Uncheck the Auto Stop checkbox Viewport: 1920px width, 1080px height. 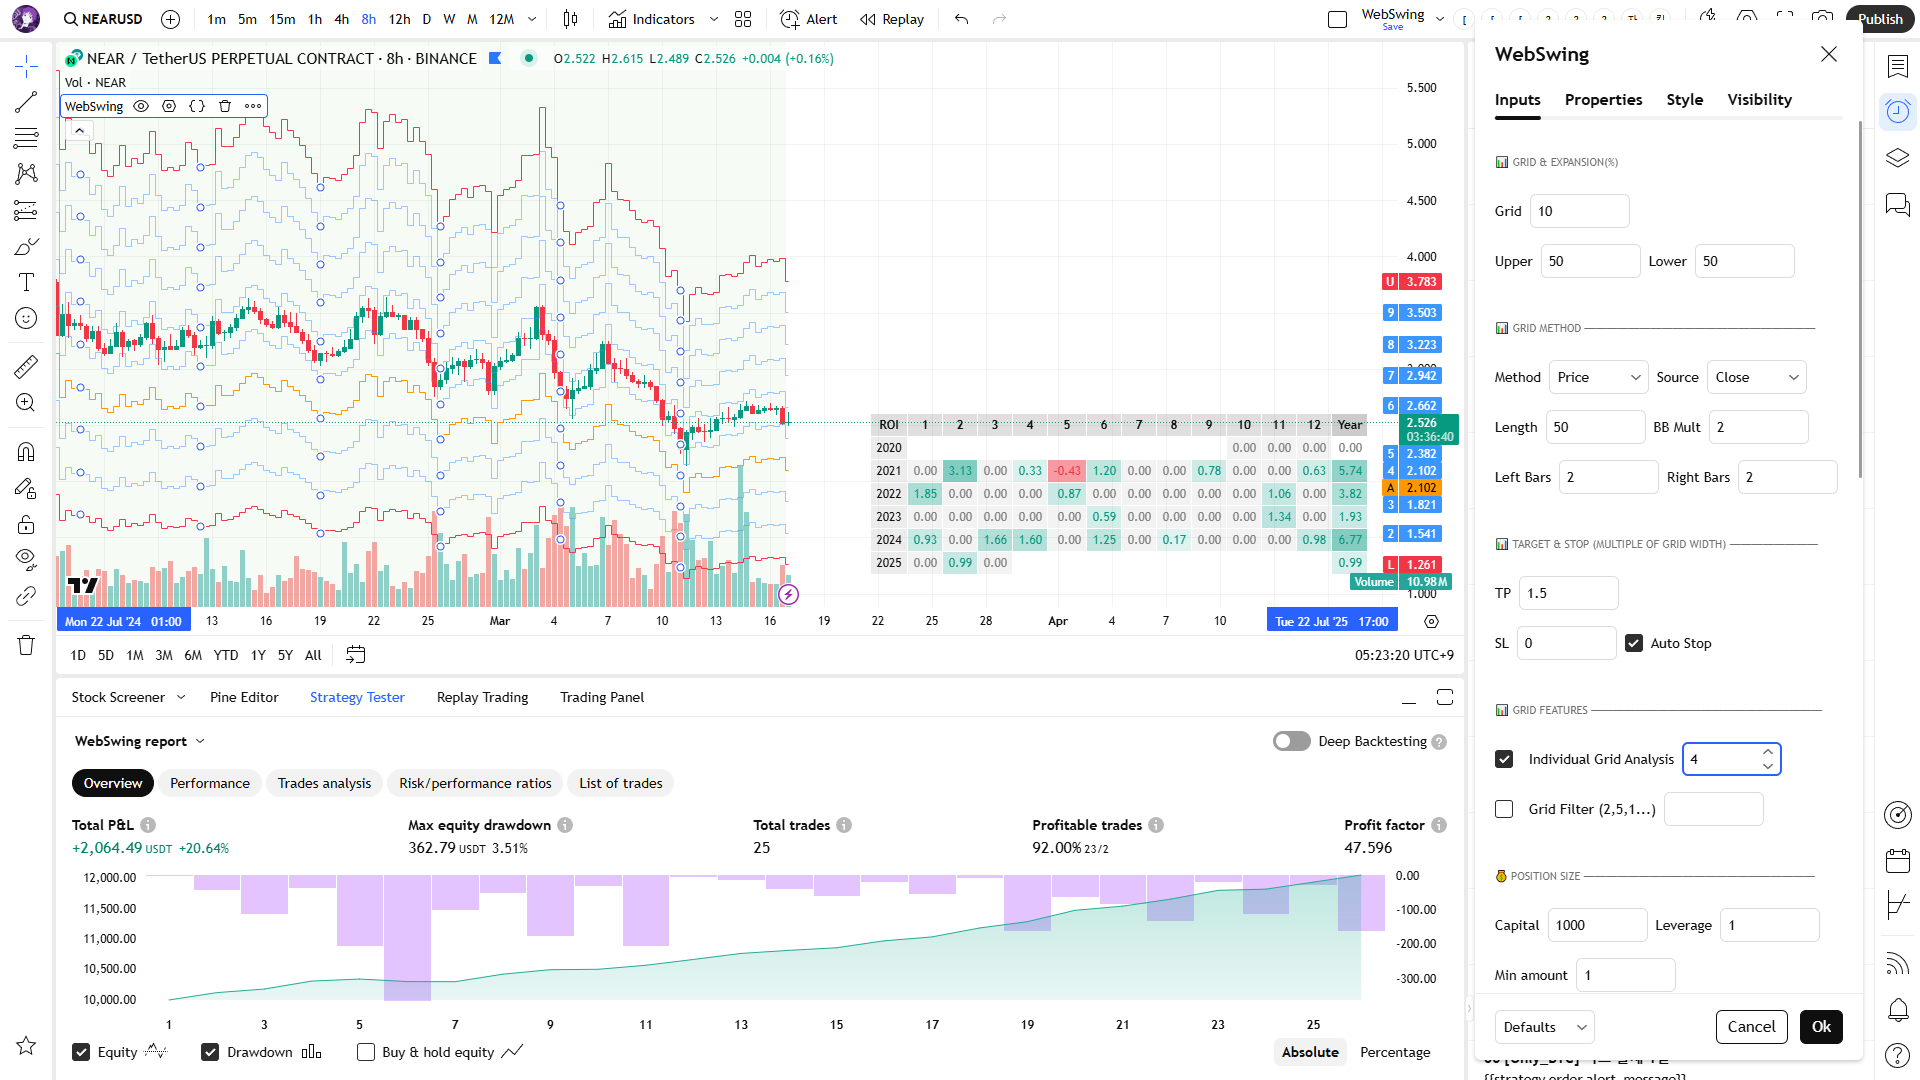click(x=1634, y=643)
